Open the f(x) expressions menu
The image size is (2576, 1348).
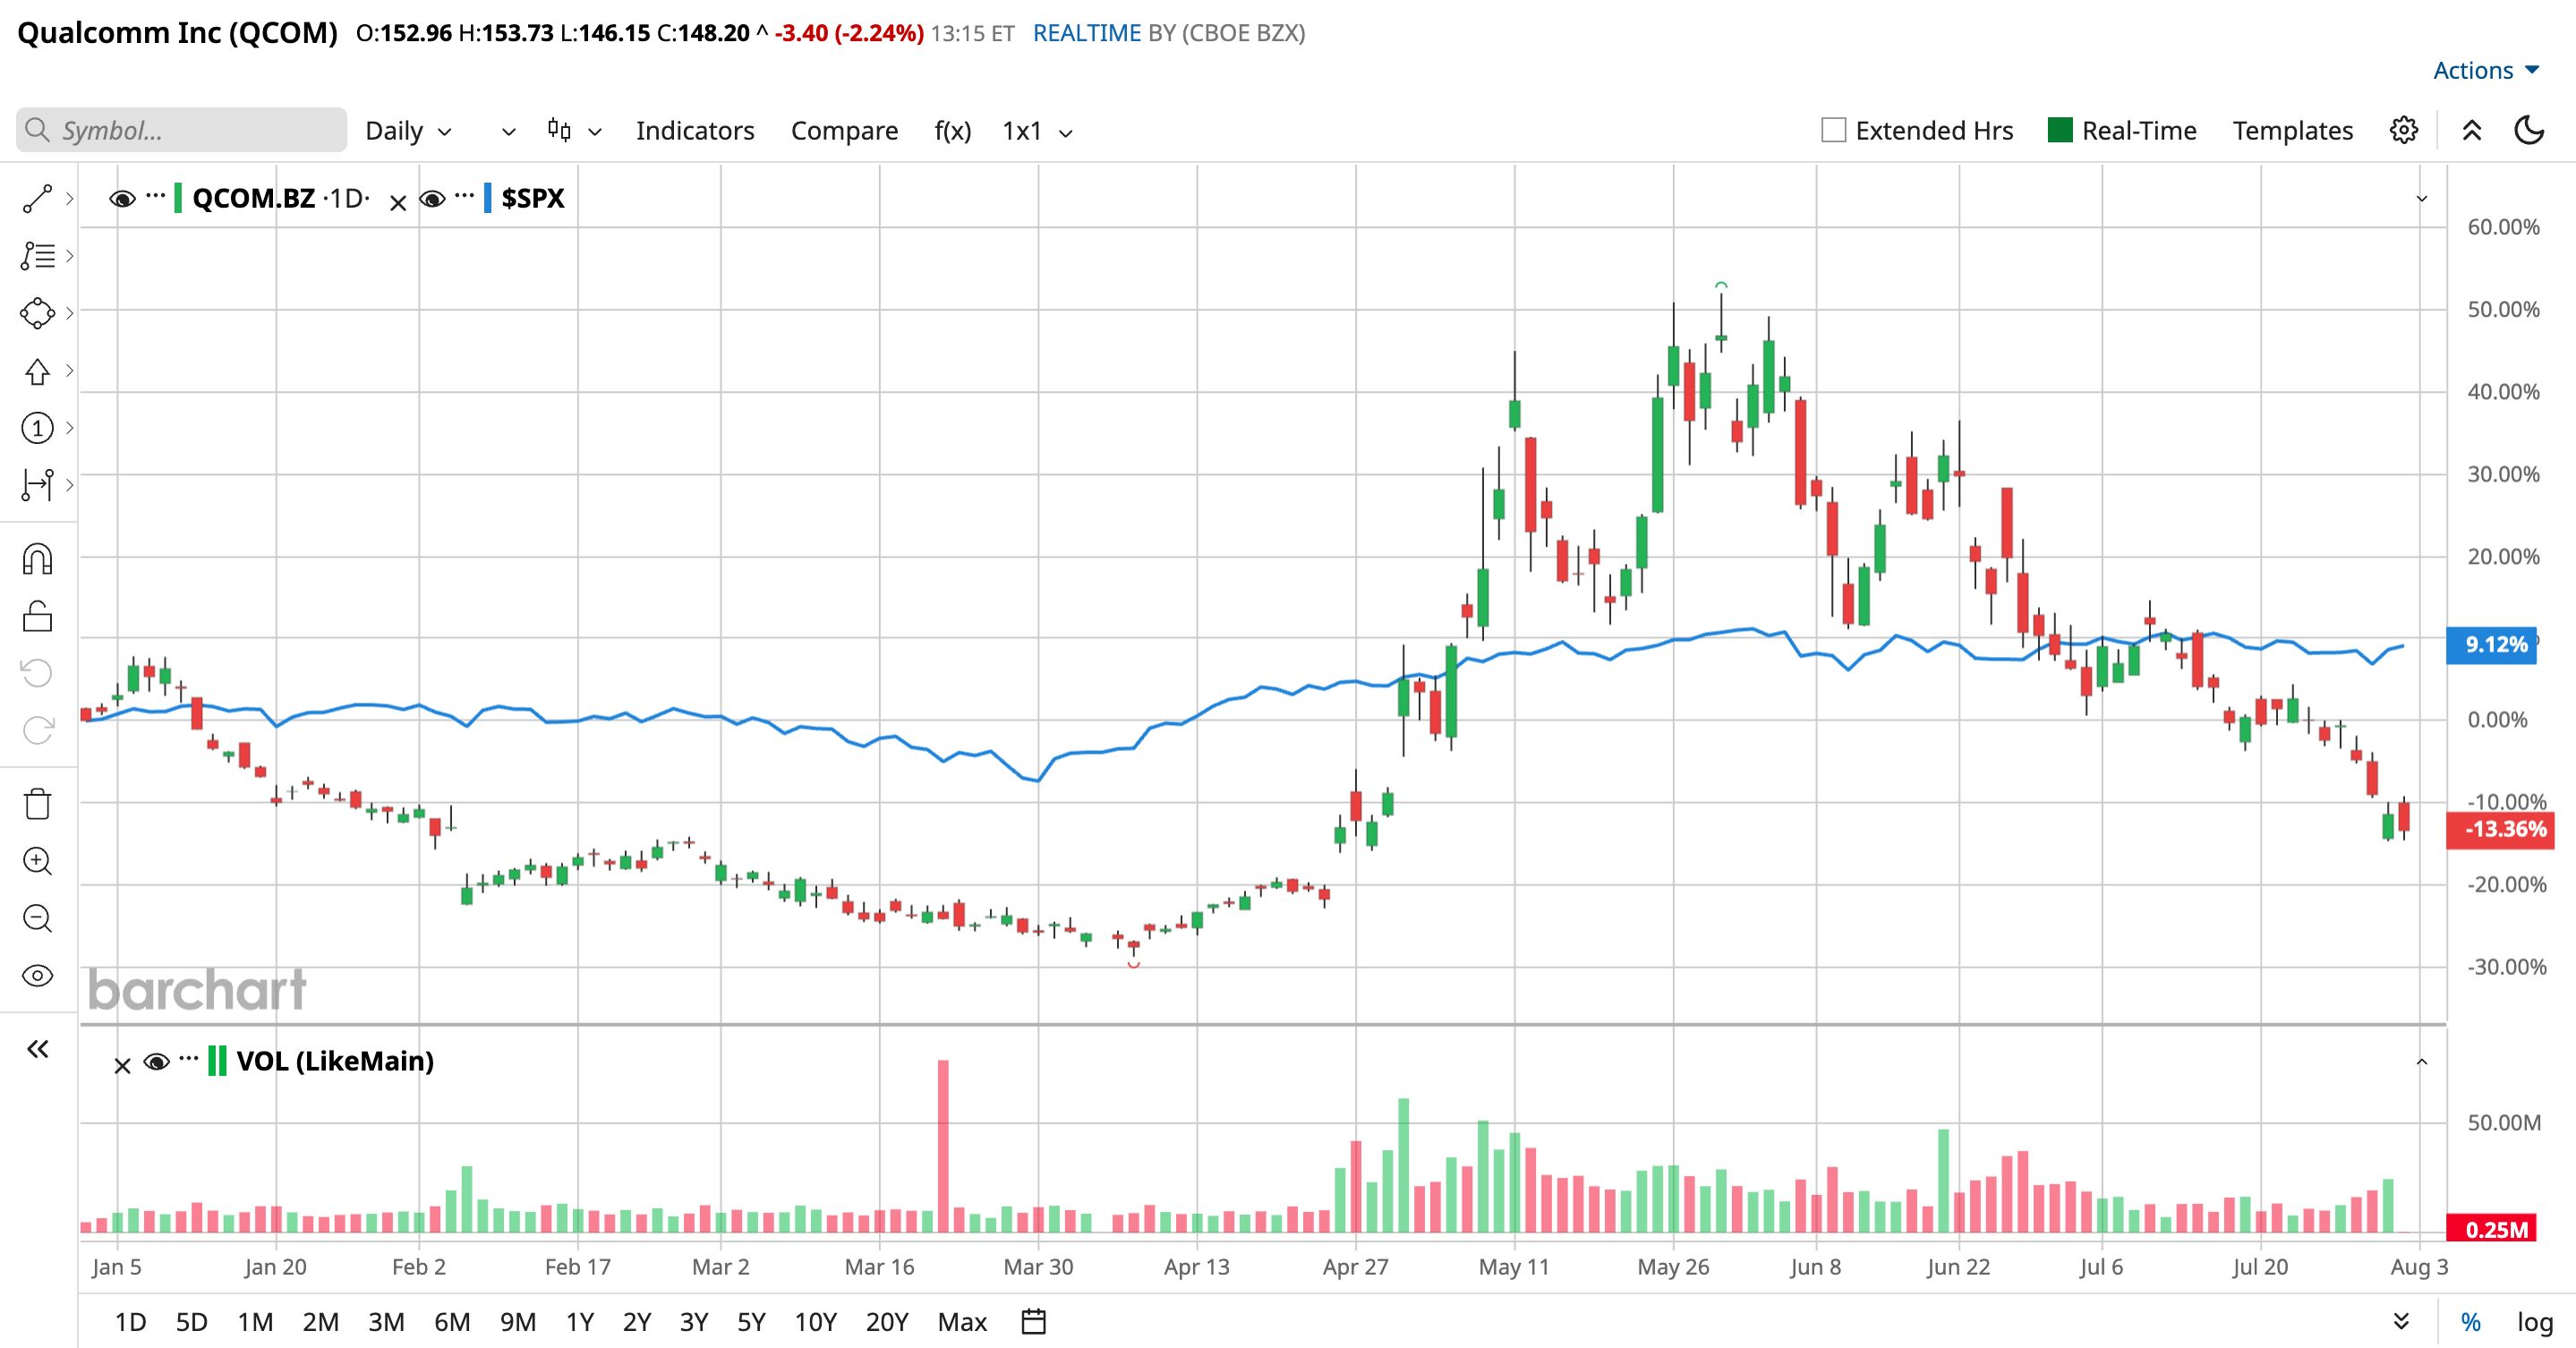pos(952,131)
